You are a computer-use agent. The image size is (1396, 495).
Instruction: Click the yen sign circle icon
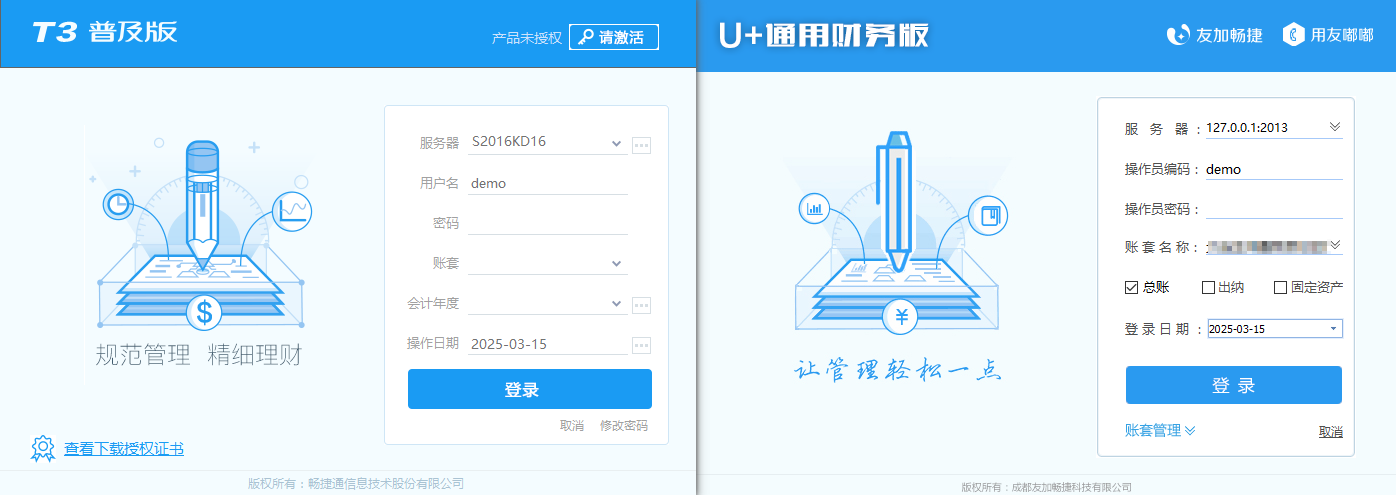[x=901, y=319]
